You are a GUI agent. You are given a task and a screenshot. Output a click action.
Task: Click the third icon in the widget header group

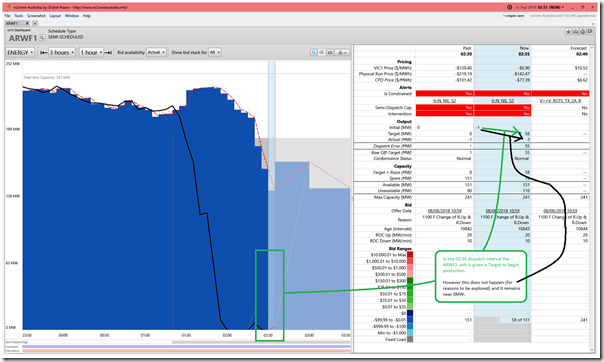point(583,32)
